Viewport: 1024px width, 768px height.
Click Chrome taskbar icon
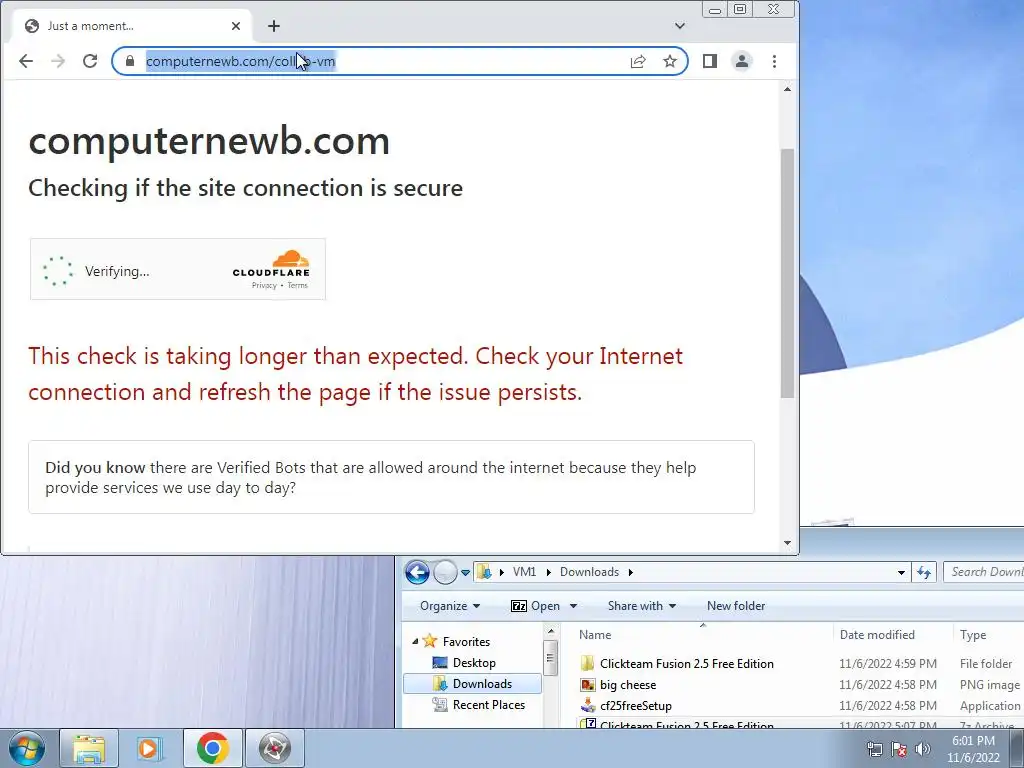point(212,748)
